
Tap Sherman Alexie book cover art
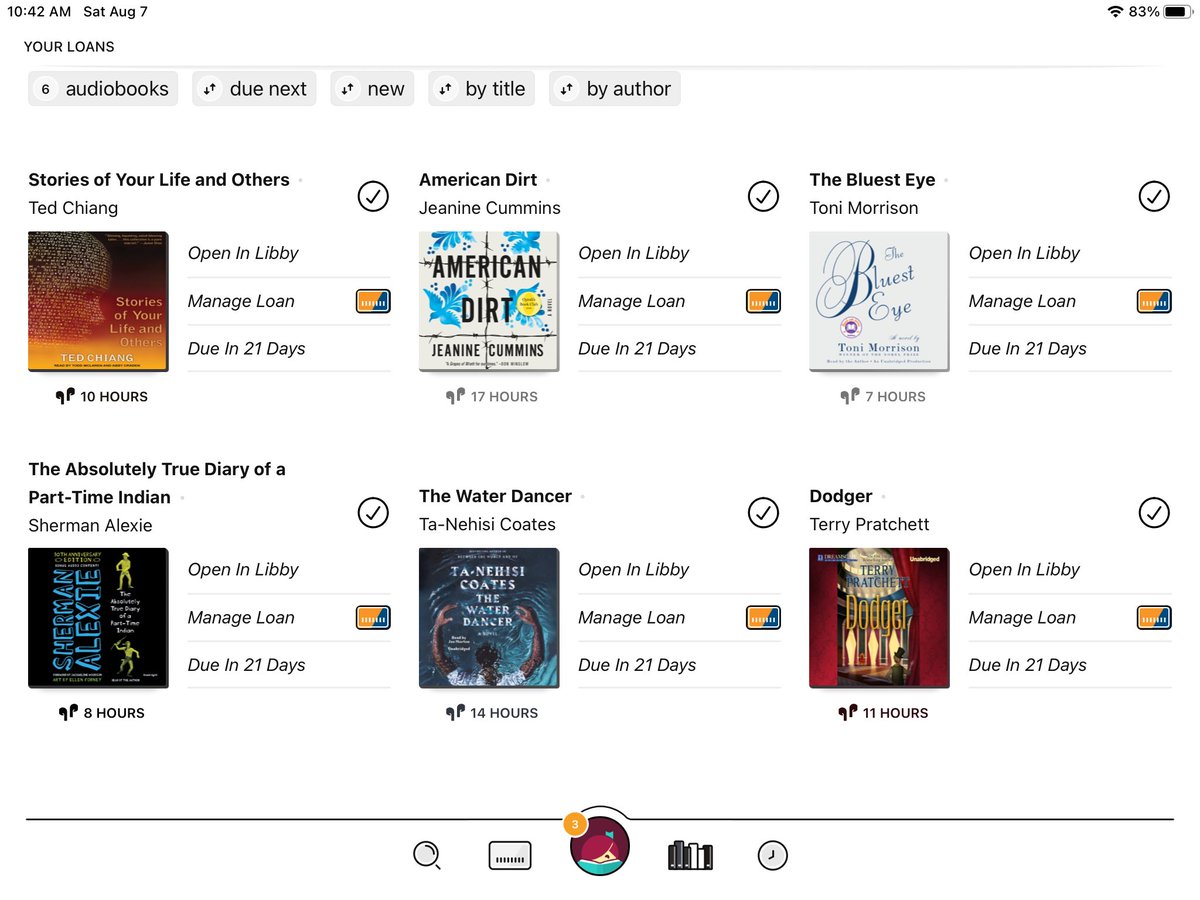(x=98, y=618)
